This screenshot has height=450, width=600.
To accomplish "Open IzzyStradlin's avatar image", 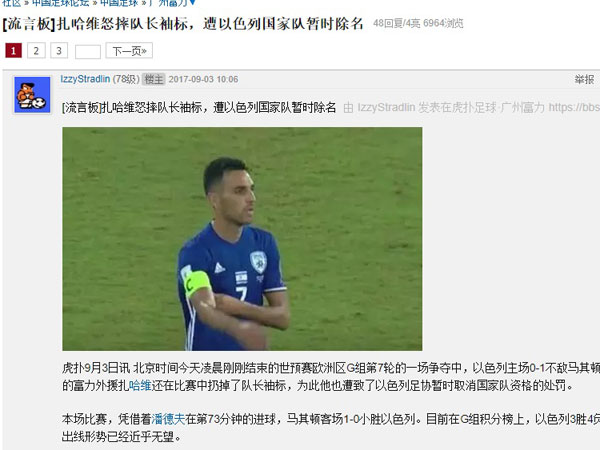I will point(32,95).
